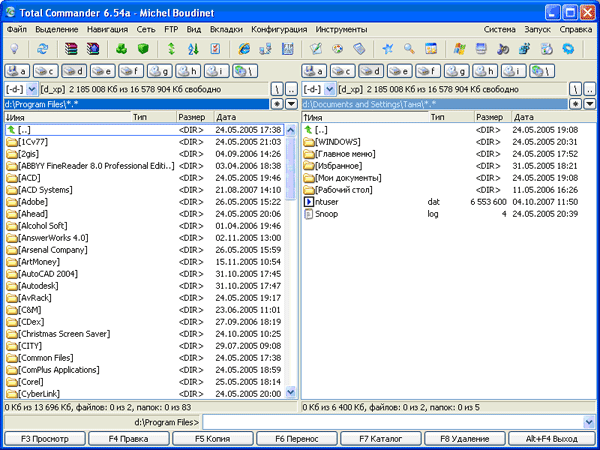Viewport: 600px width, 450px height.
Task: Click the magnifying glass search icon
Action: tap(408, 48)
